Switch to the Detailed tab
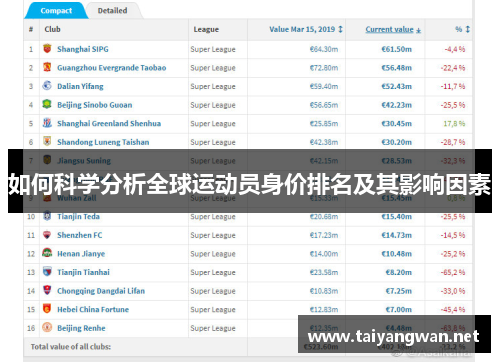 112,11
